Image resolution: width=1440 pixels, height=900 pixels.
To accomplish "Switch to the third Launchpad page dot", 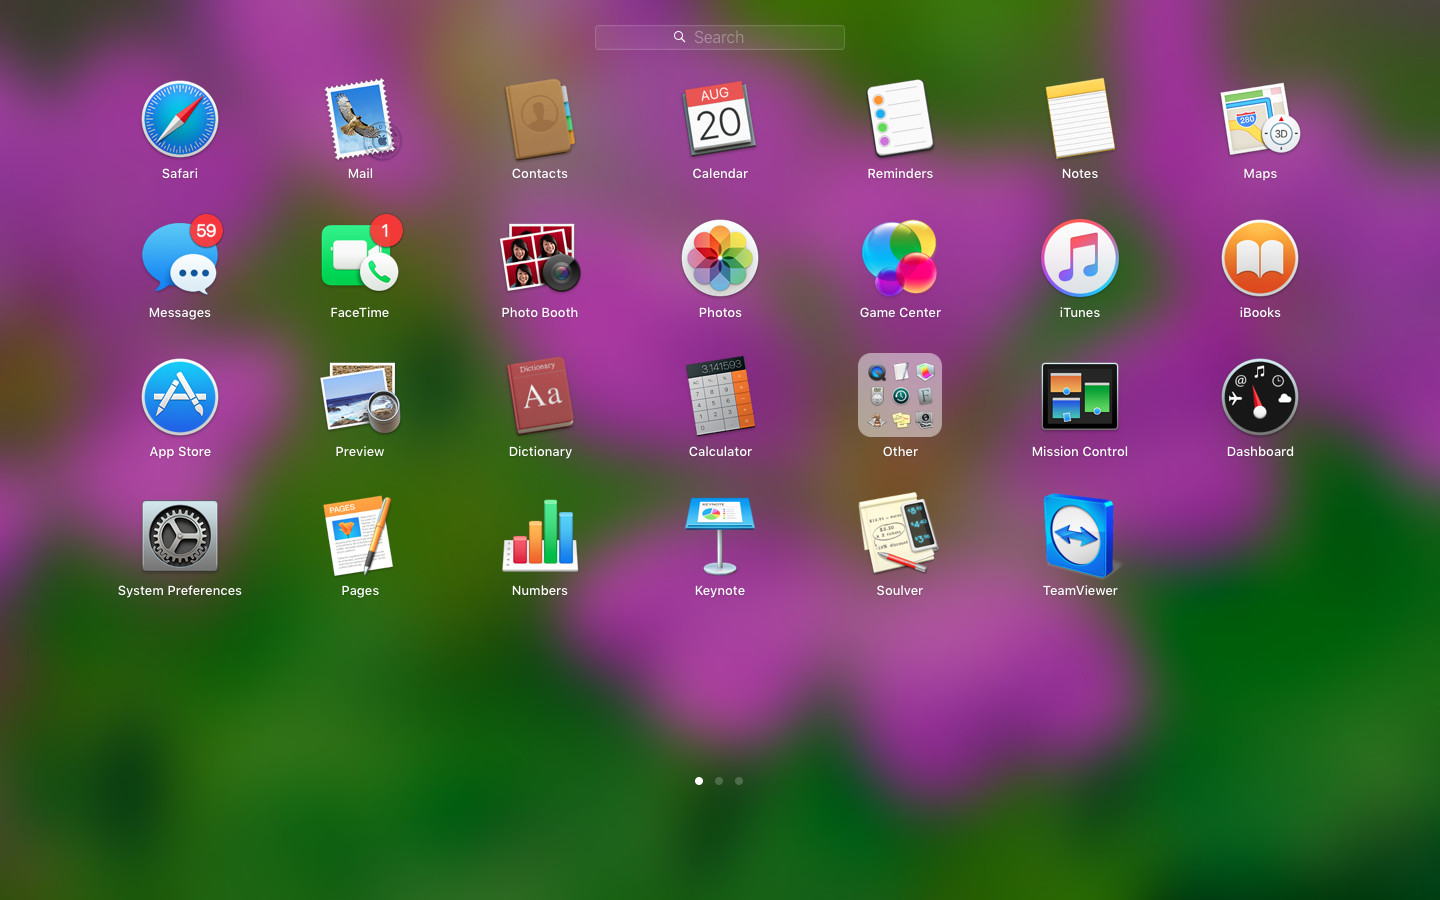I will coord(739,781).
